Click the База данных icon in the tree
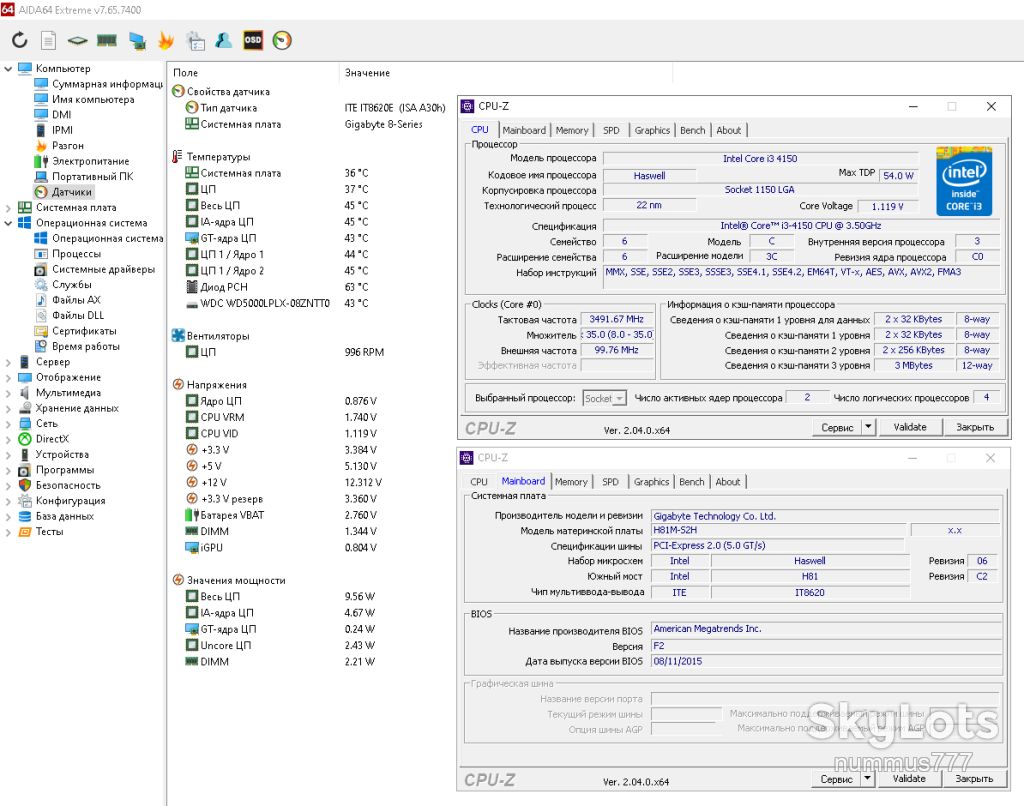 click(25, 516)
